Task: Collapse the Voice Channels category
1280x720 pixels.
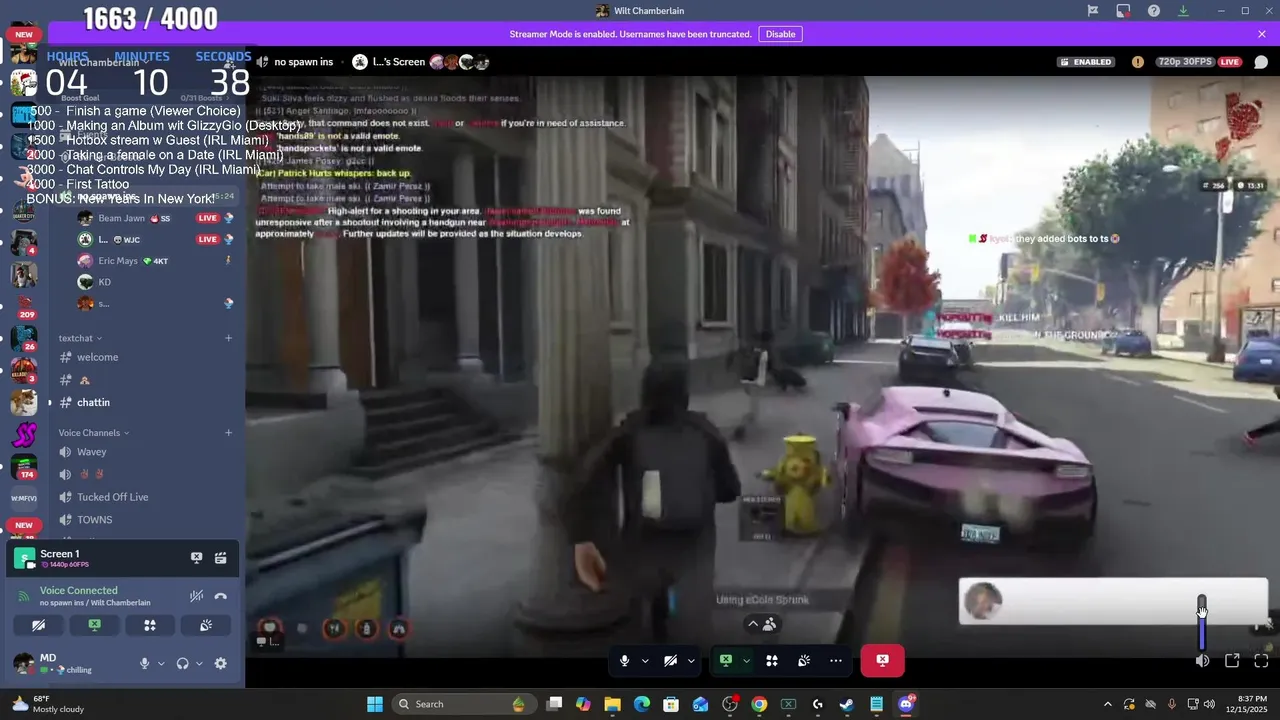Action: pos(94,433)
